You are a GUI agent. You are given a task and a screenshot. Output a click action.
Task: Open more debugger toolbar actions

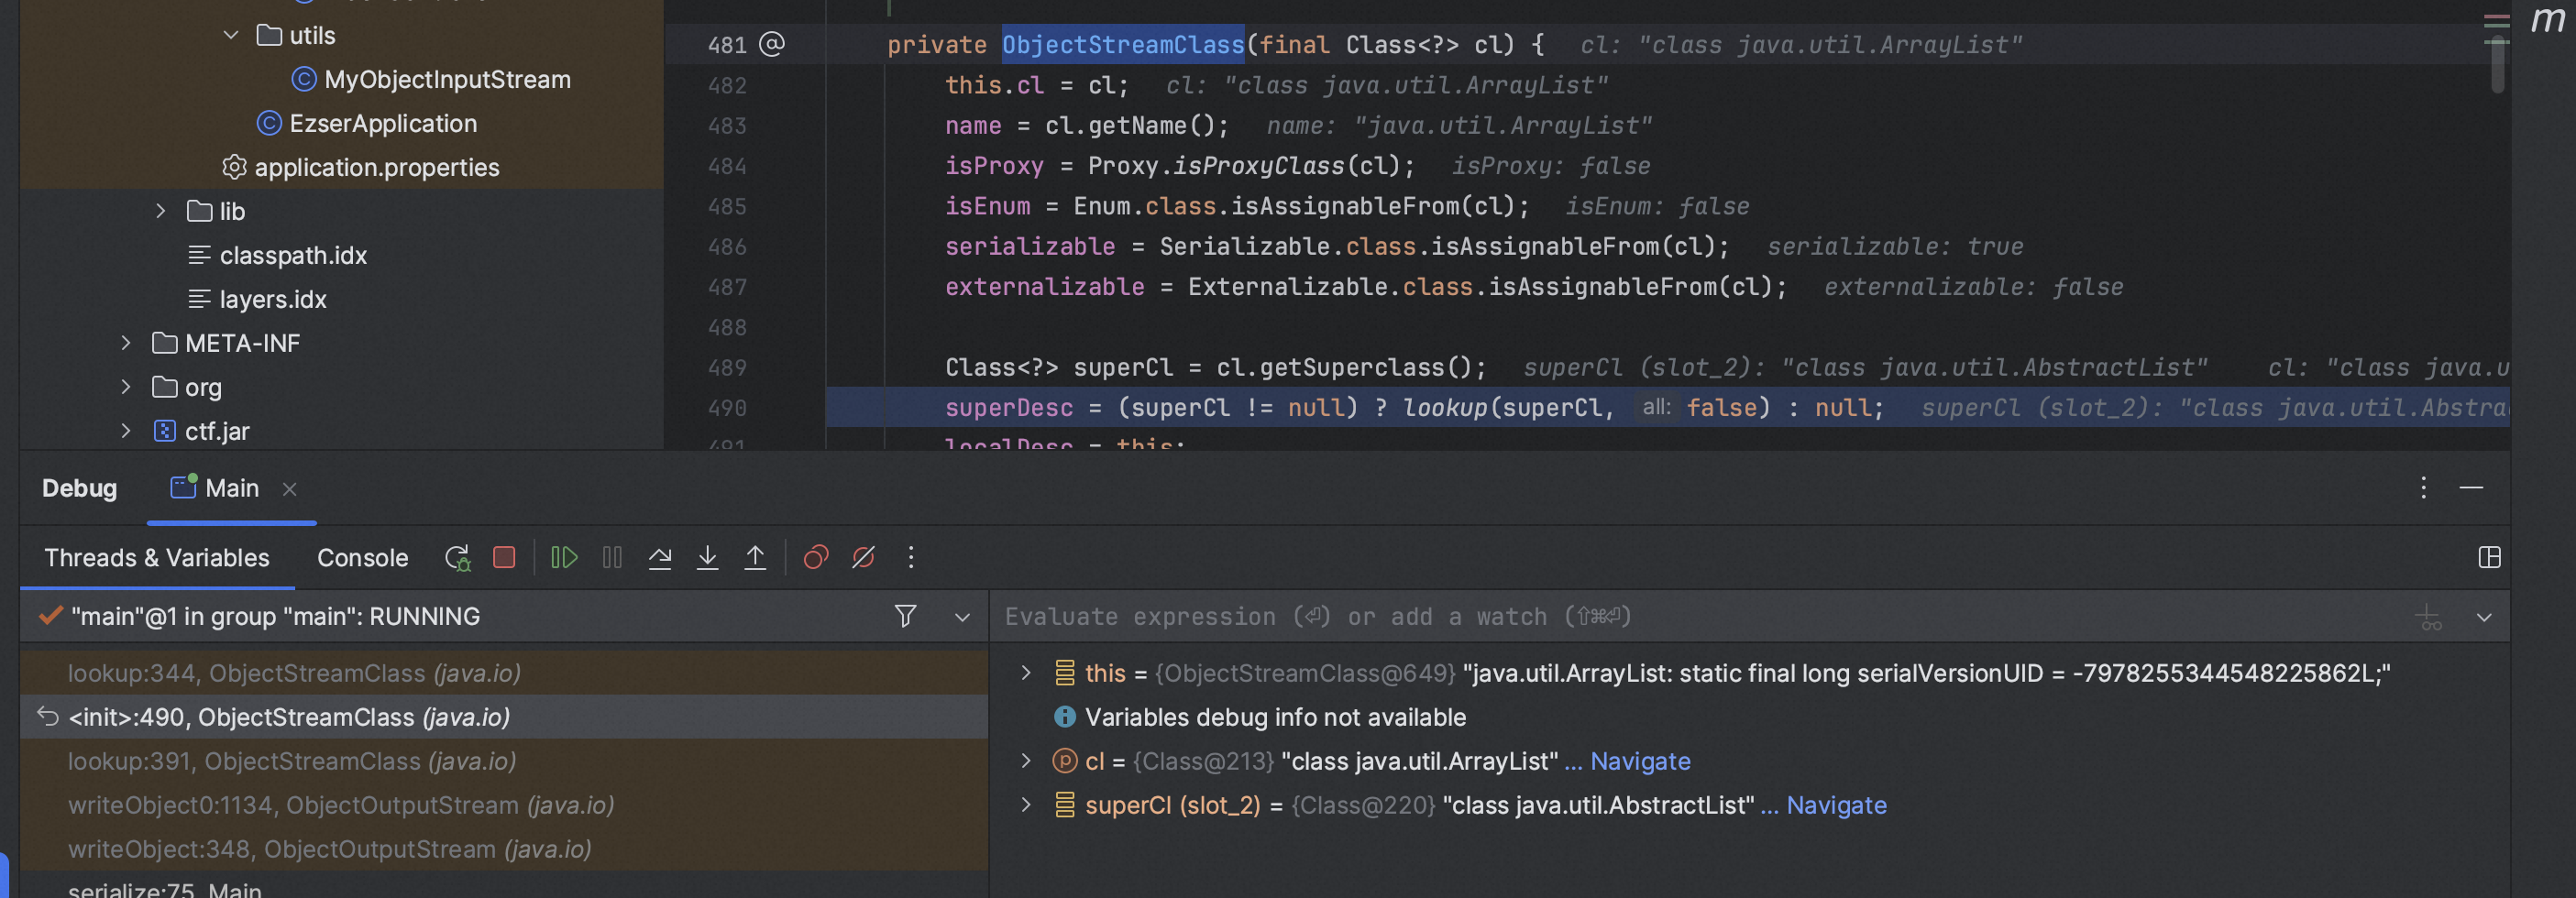[x=911, y=557]
